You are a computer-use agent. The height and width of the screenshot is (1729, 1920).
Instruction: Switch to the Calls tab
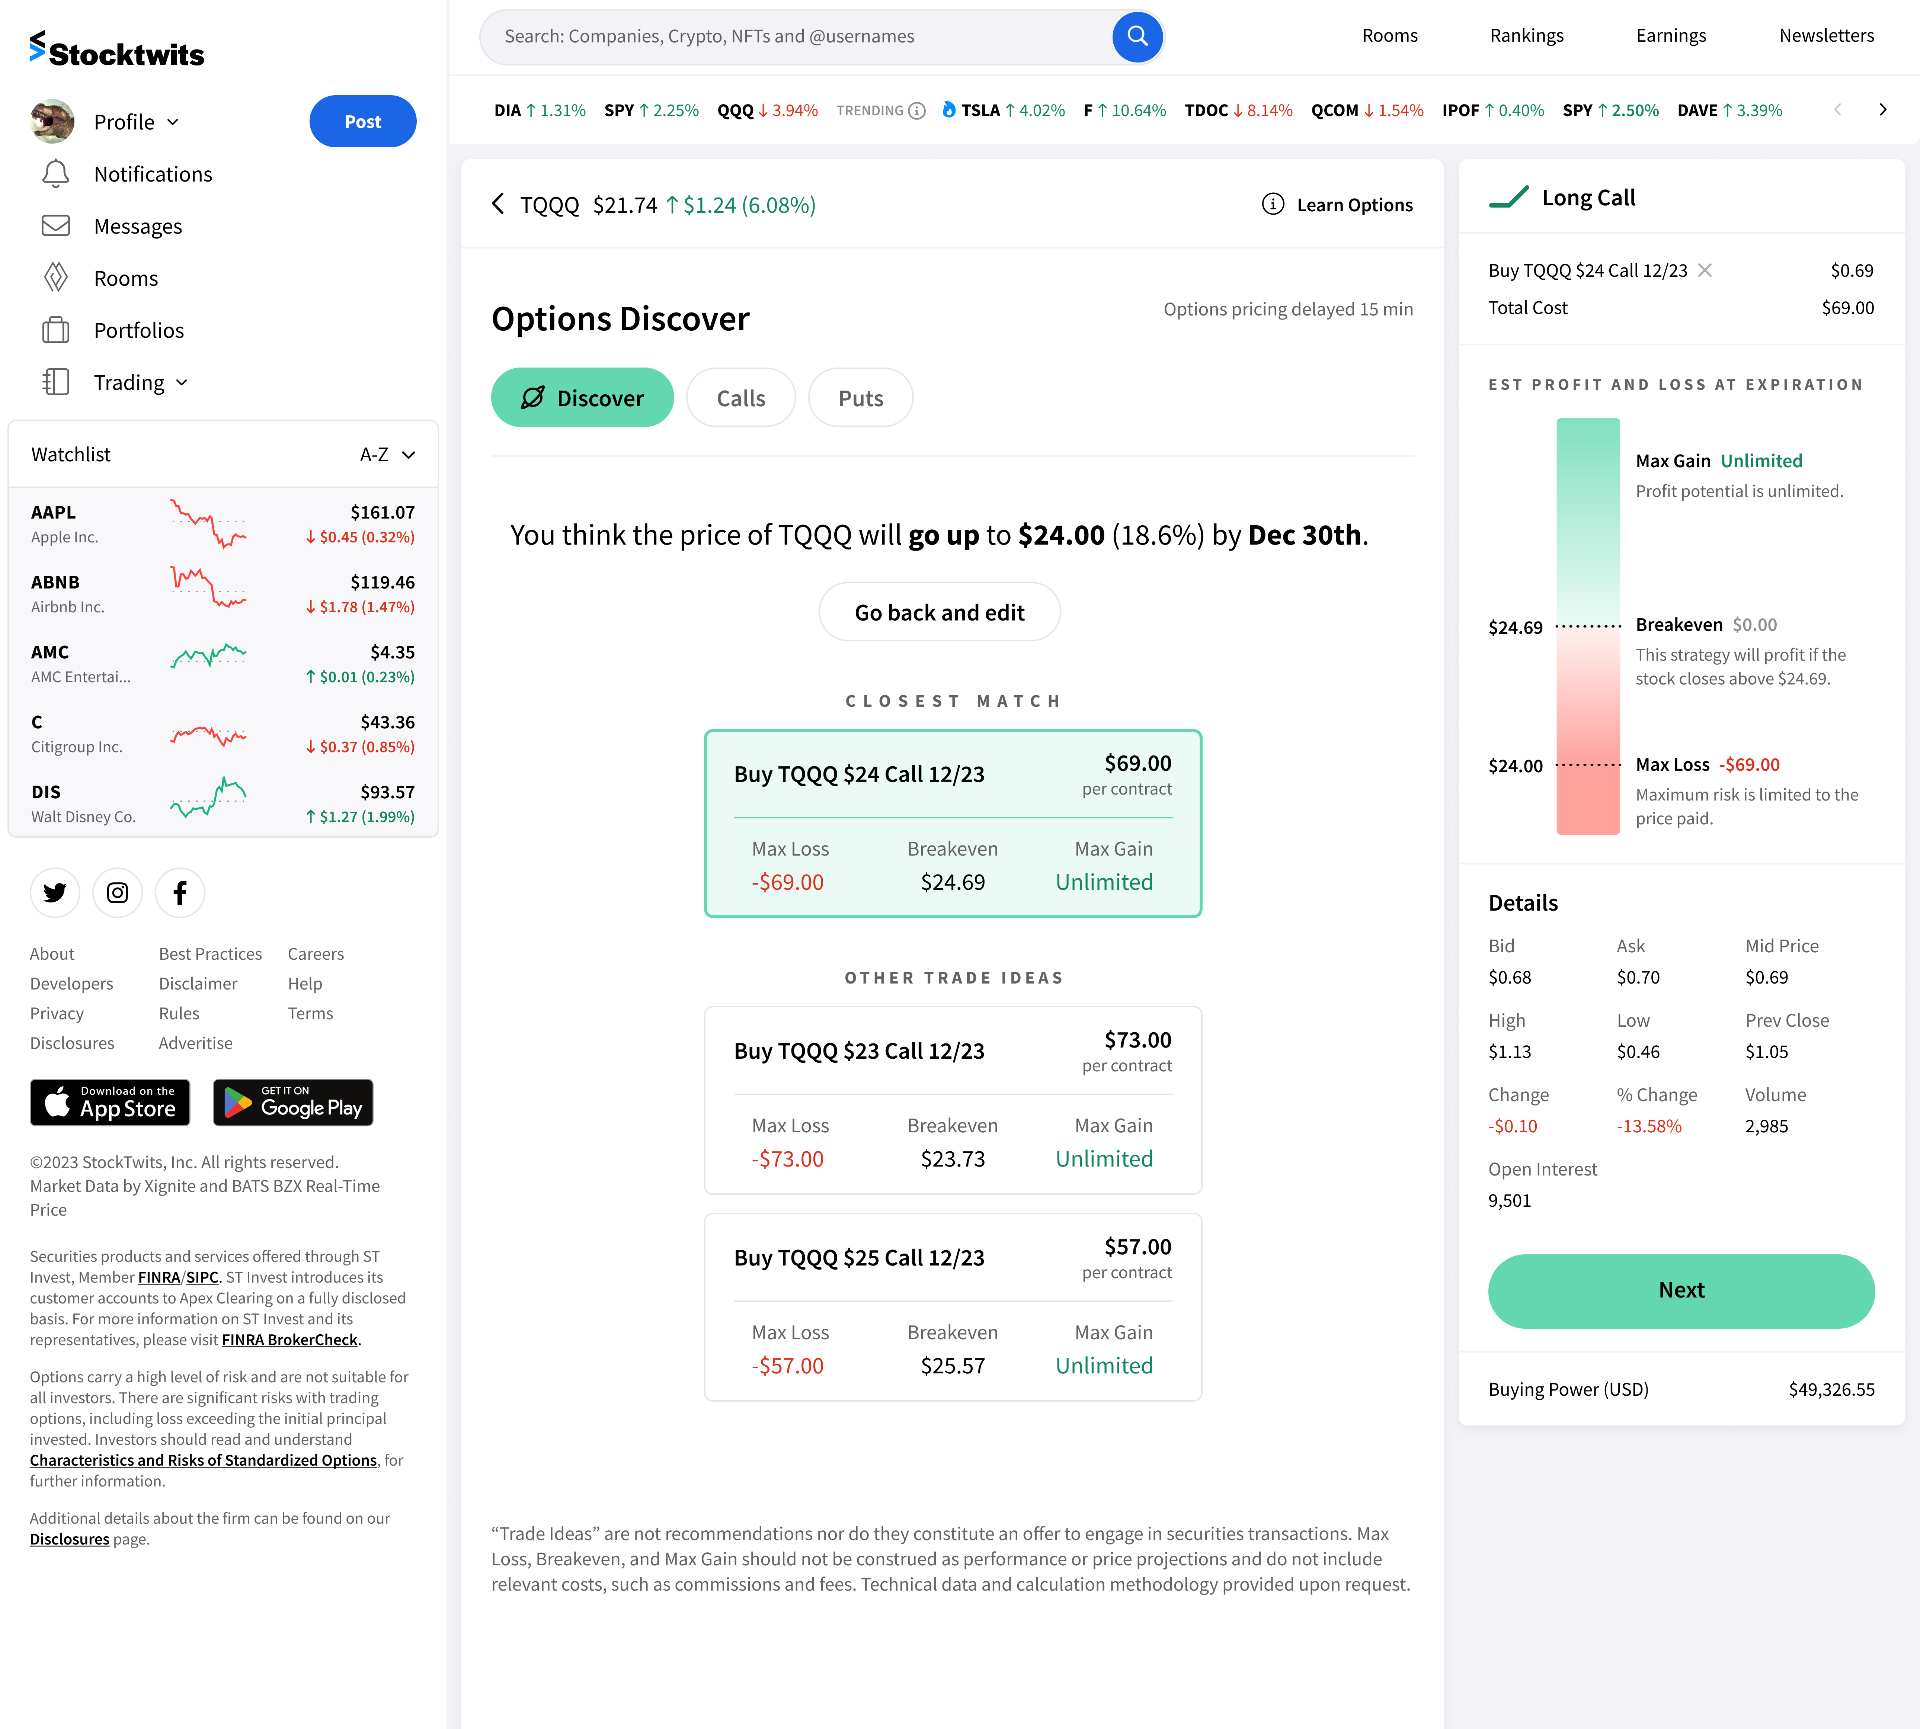tap(740, 397)
